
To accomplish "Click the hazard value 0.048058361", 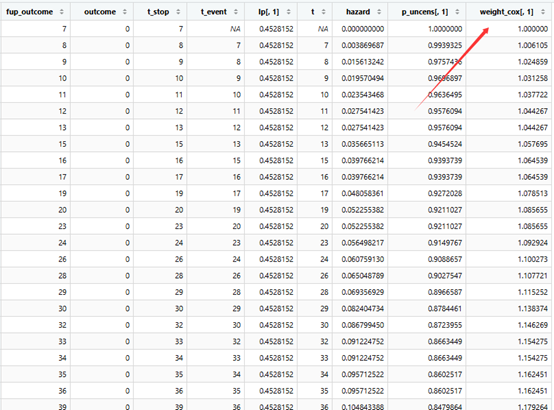I will tap(363, 193).
